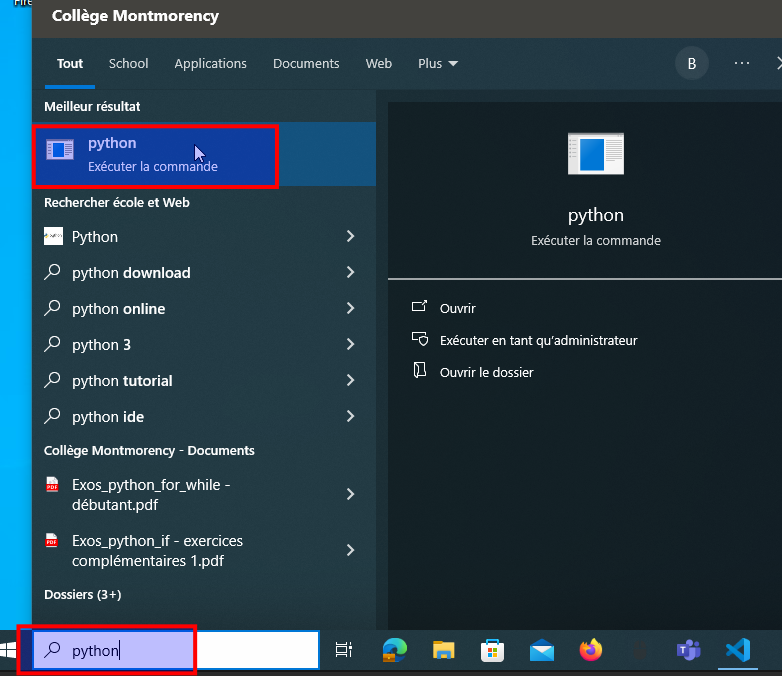Expand arrow for python tutorial suggestion

351,380
